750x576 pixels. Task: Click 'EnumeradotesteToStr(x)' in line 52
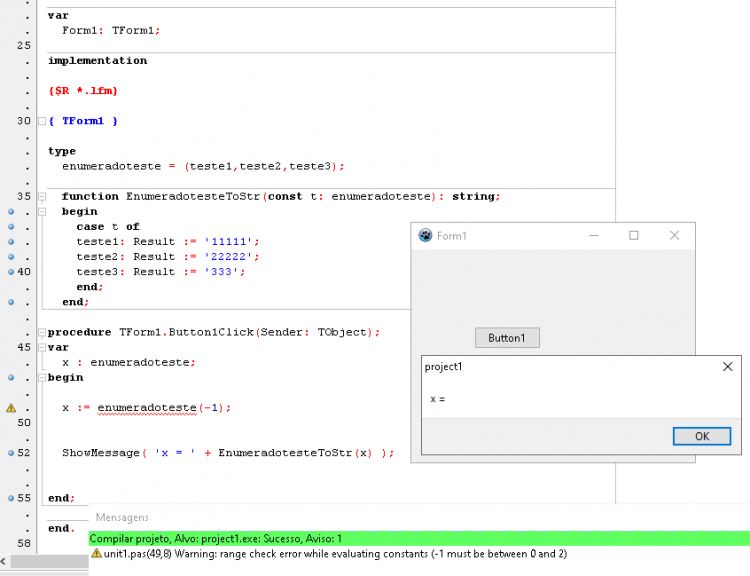point(295,453)
